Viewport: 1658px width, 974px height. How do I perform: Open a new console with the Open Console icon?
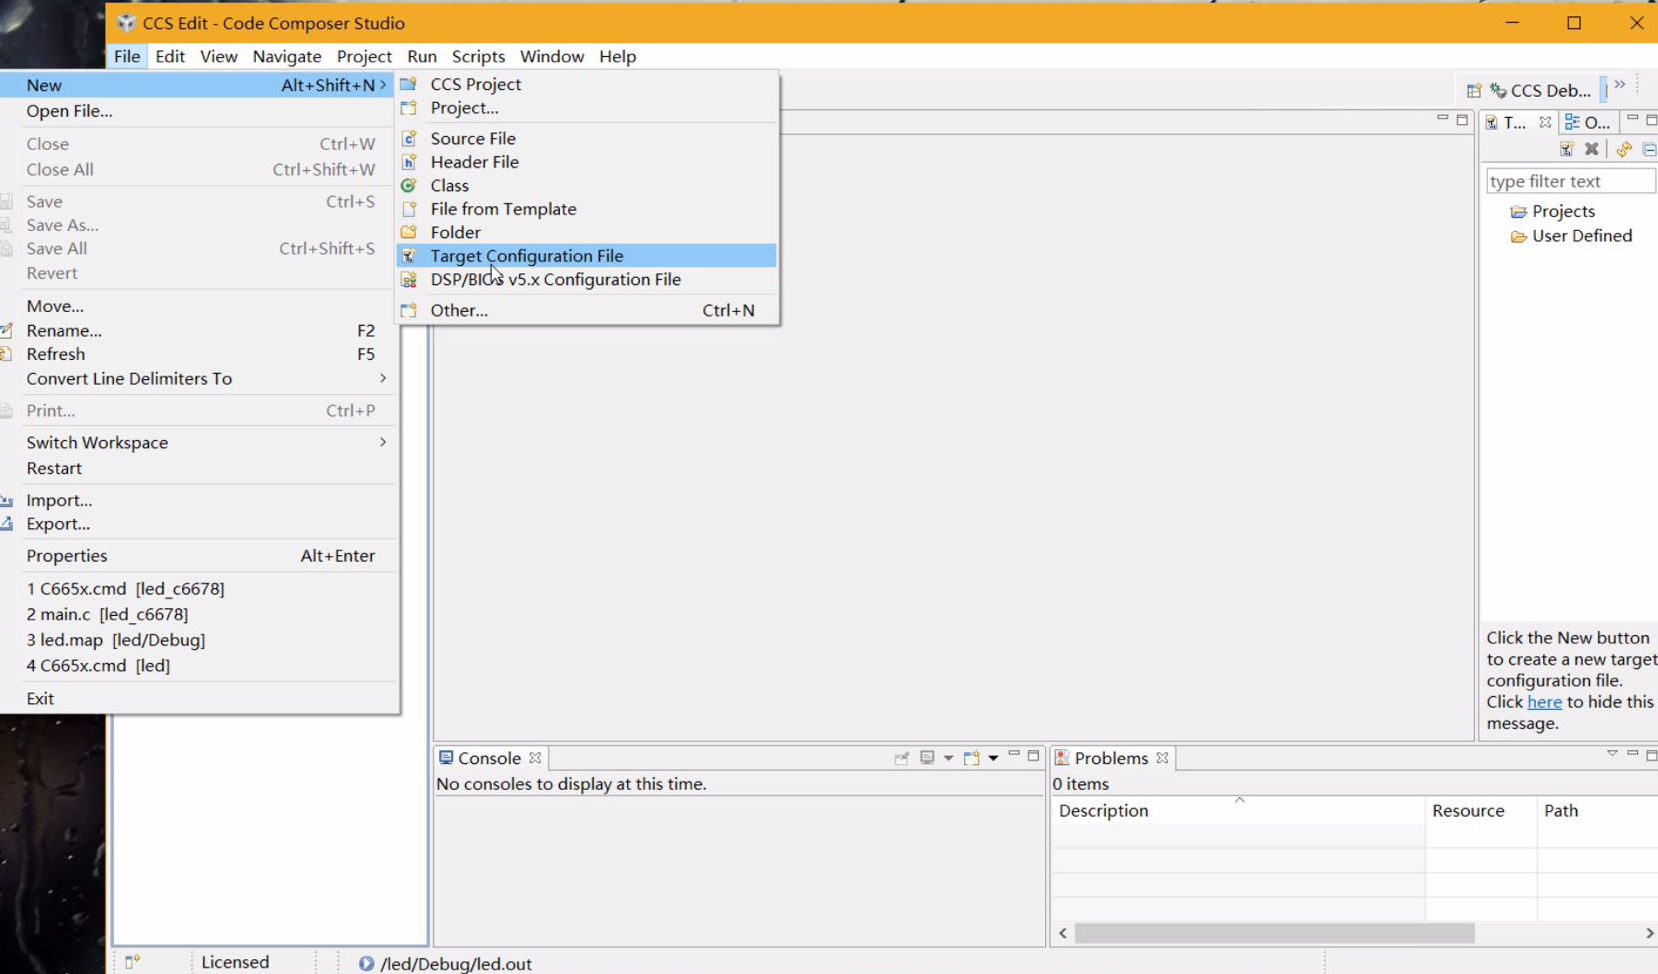(971, 757)
